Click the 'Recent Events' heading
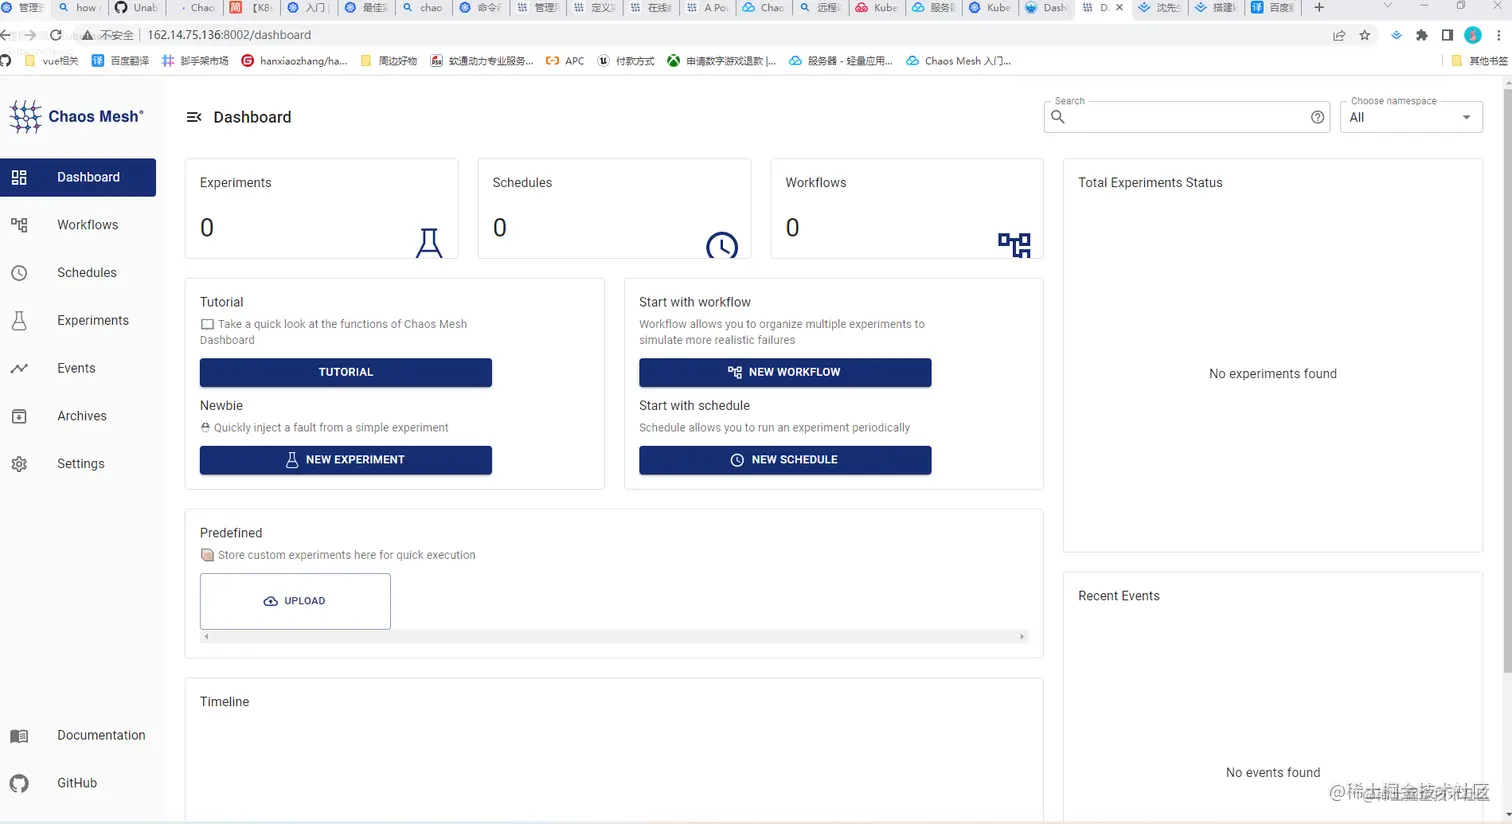This screenshot has height=824, width=1512. point(1119,596)
